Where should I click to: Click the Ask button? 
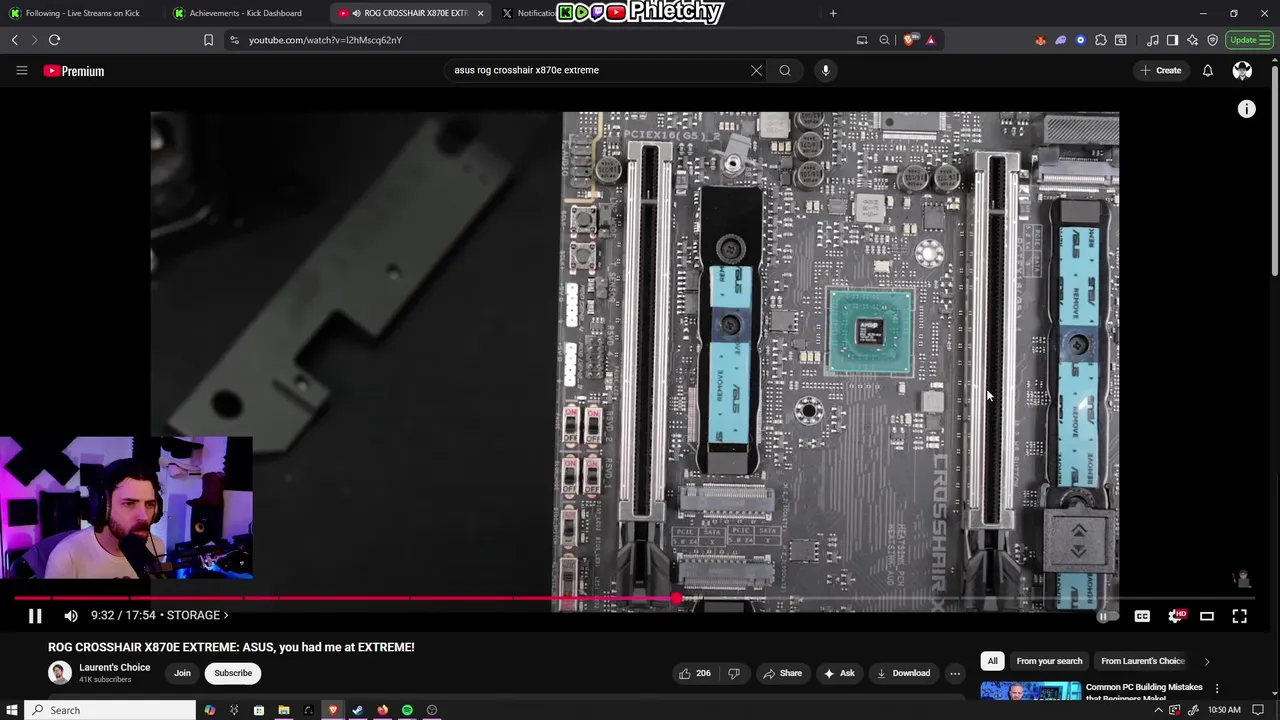838,673
